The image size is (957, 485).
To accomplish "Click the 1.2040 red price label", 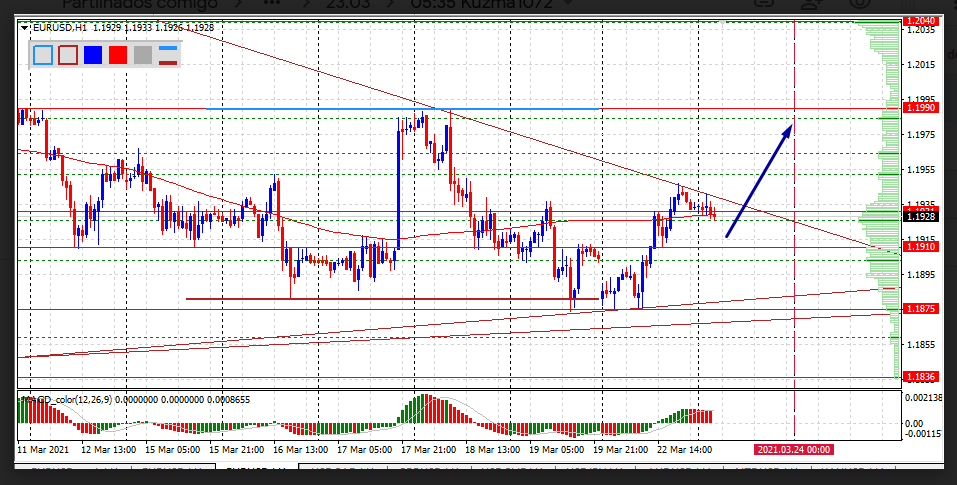I will click(919, 21).
